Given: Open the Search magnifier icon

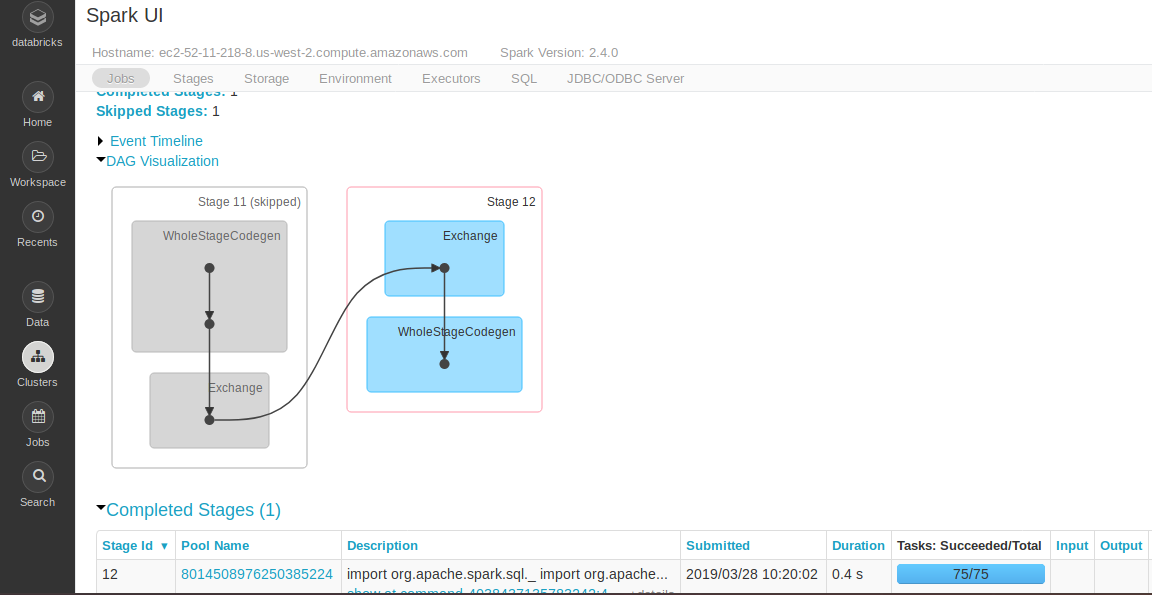Looking at the screenshot, I should (37, 477).
